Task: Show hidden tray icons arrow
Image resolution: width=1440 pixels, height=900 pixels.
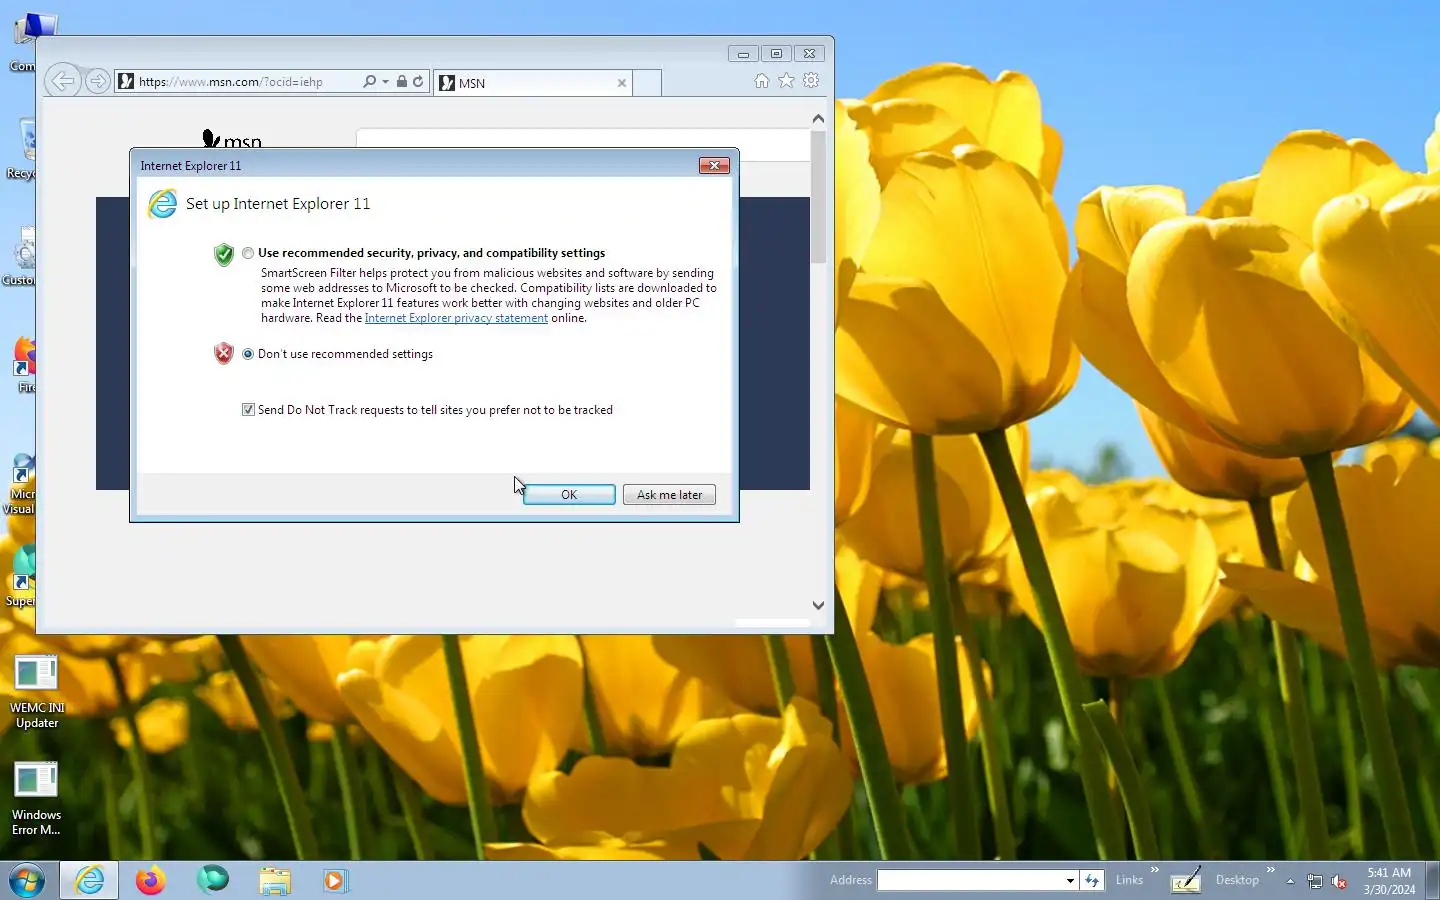Action: click(1290, 881)
